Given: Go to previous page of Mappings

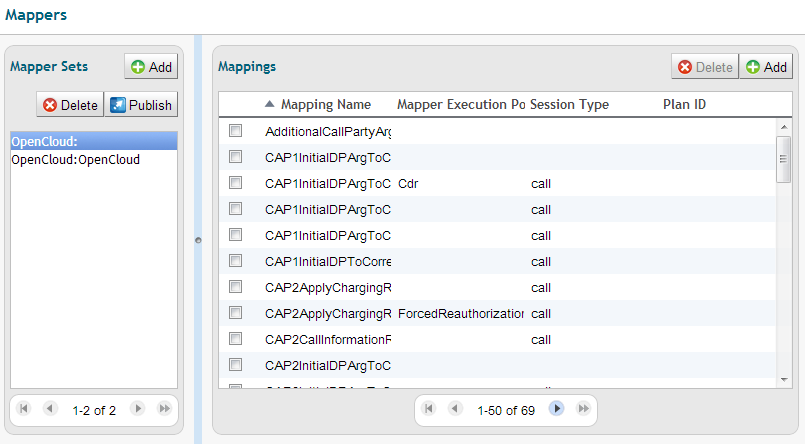Looking at the screenshot, I should (455, 409).
